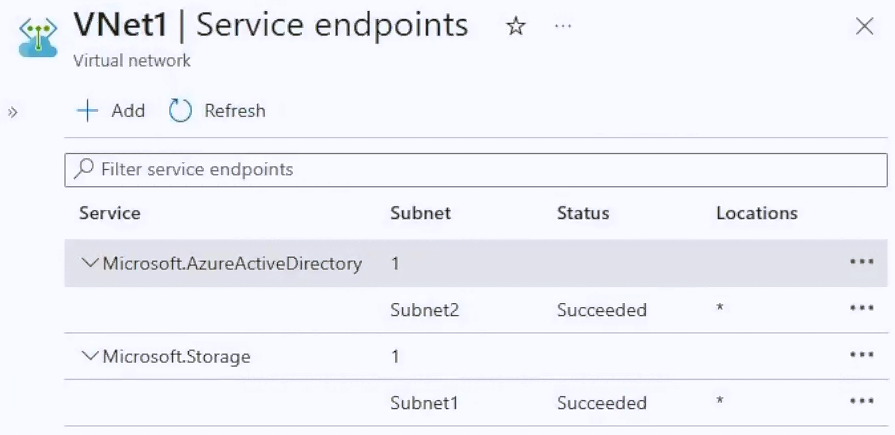Open context menu for Microsoft.AzureActiveDirectory row
The image size is (895, 435).
coord(862,261)
